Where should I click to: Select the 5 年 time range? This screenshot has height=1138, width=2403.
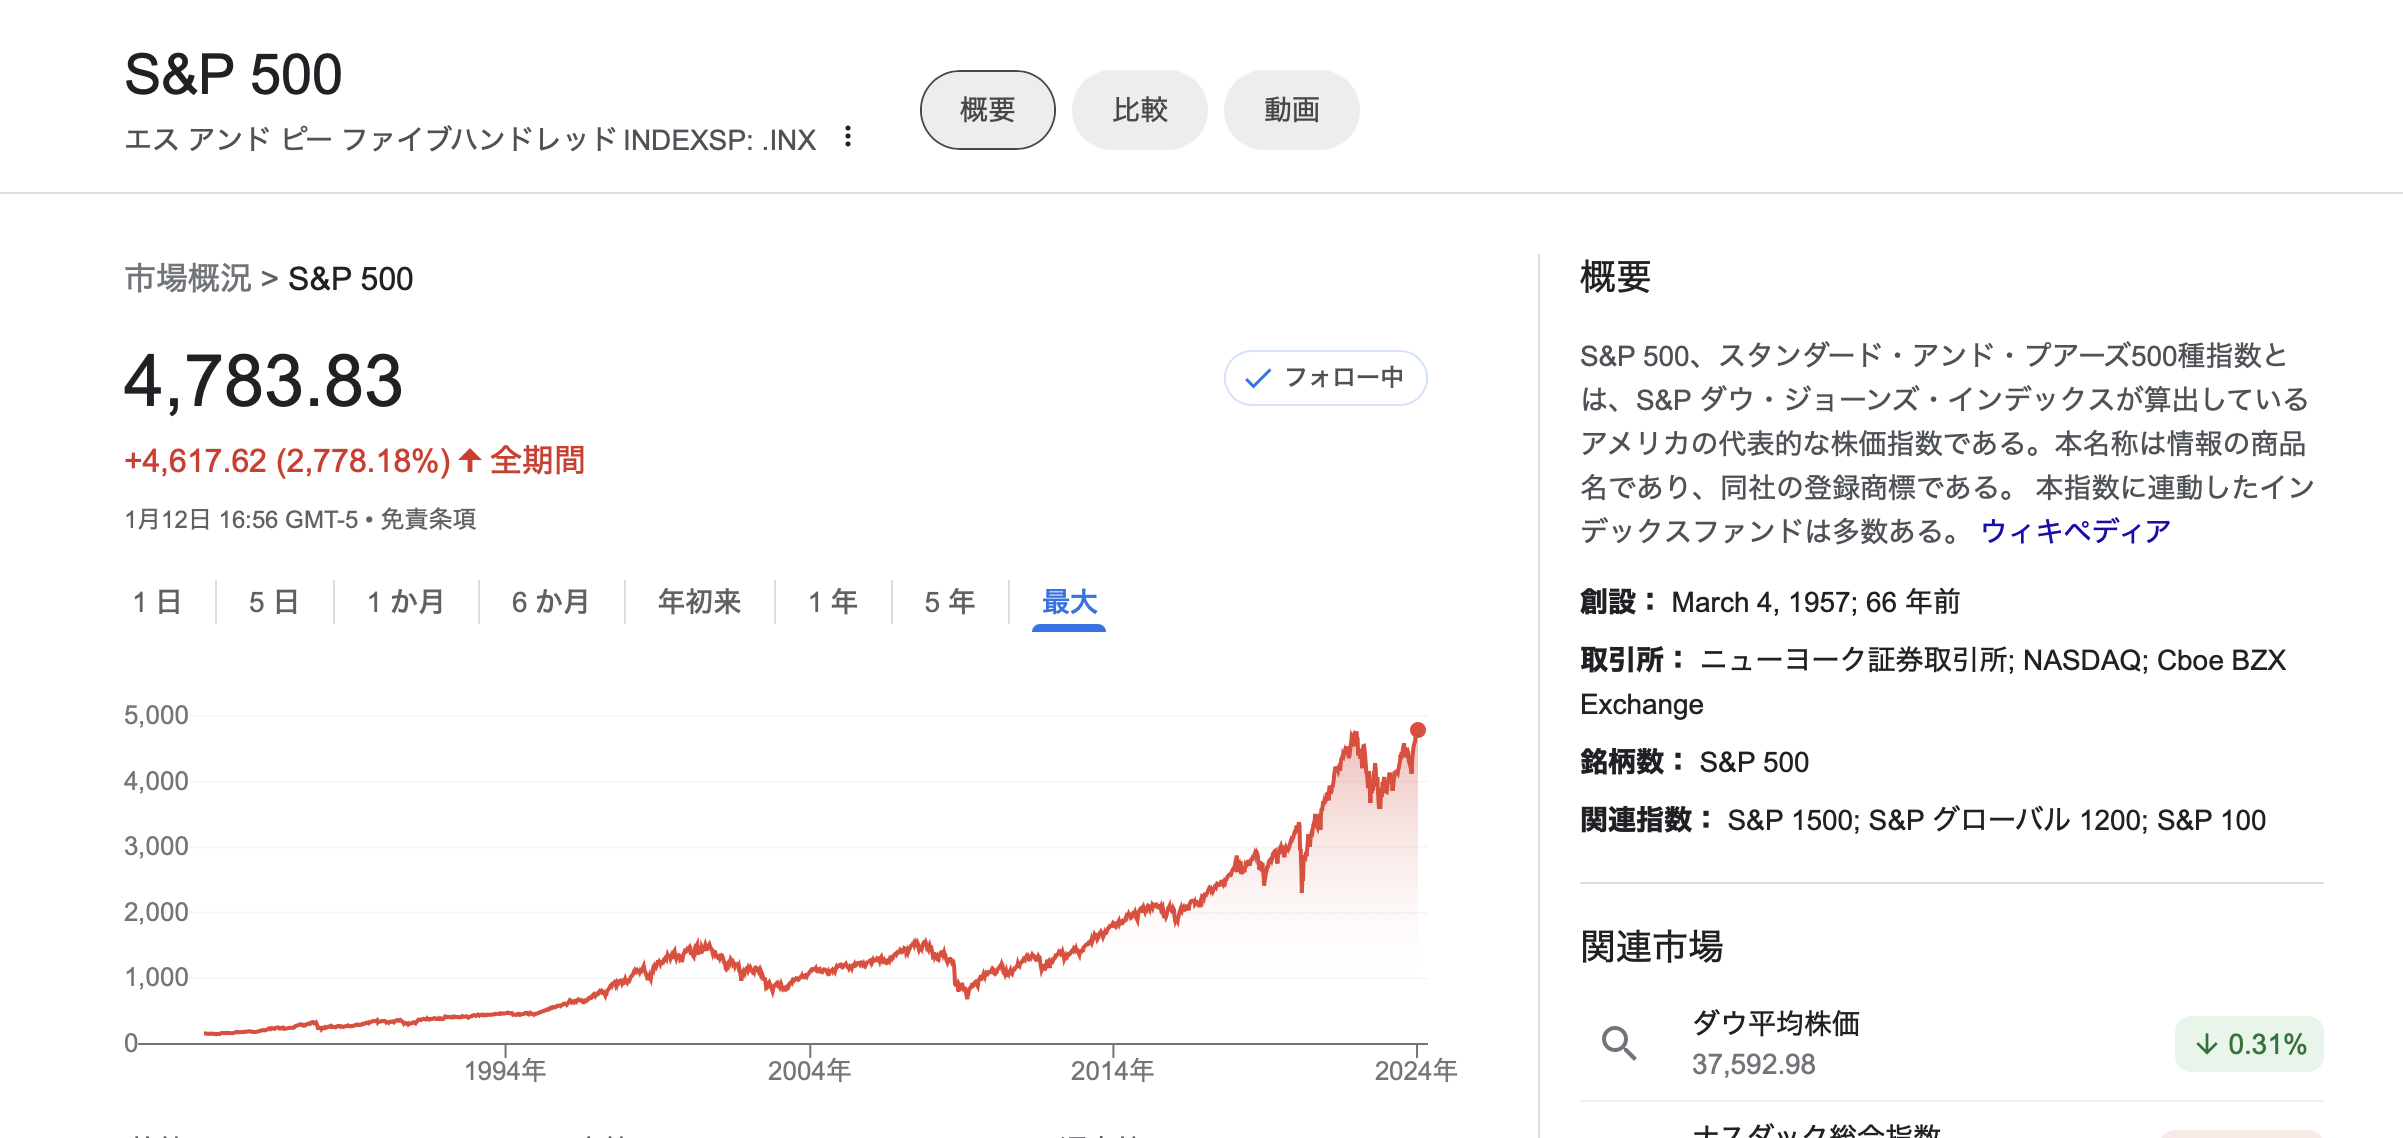click(949, 602)
